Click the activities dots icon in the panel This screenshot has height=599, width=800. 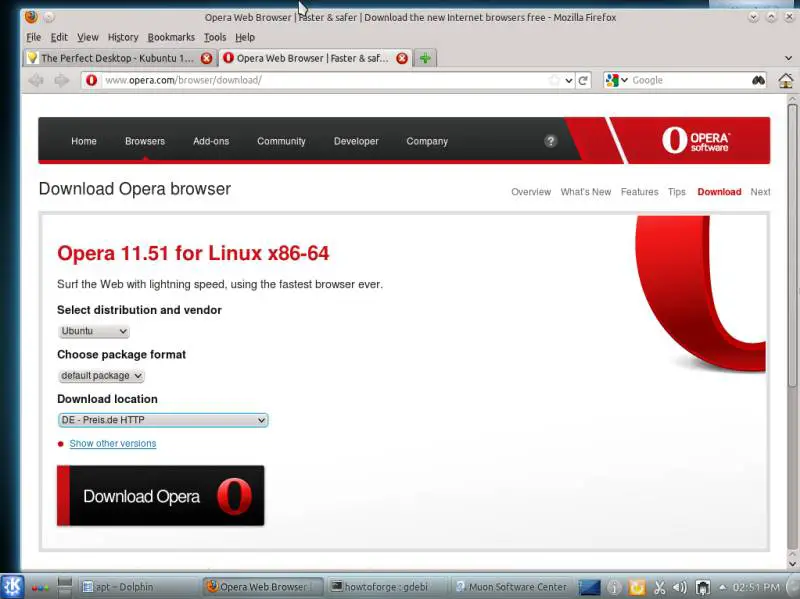coord(40,587)
